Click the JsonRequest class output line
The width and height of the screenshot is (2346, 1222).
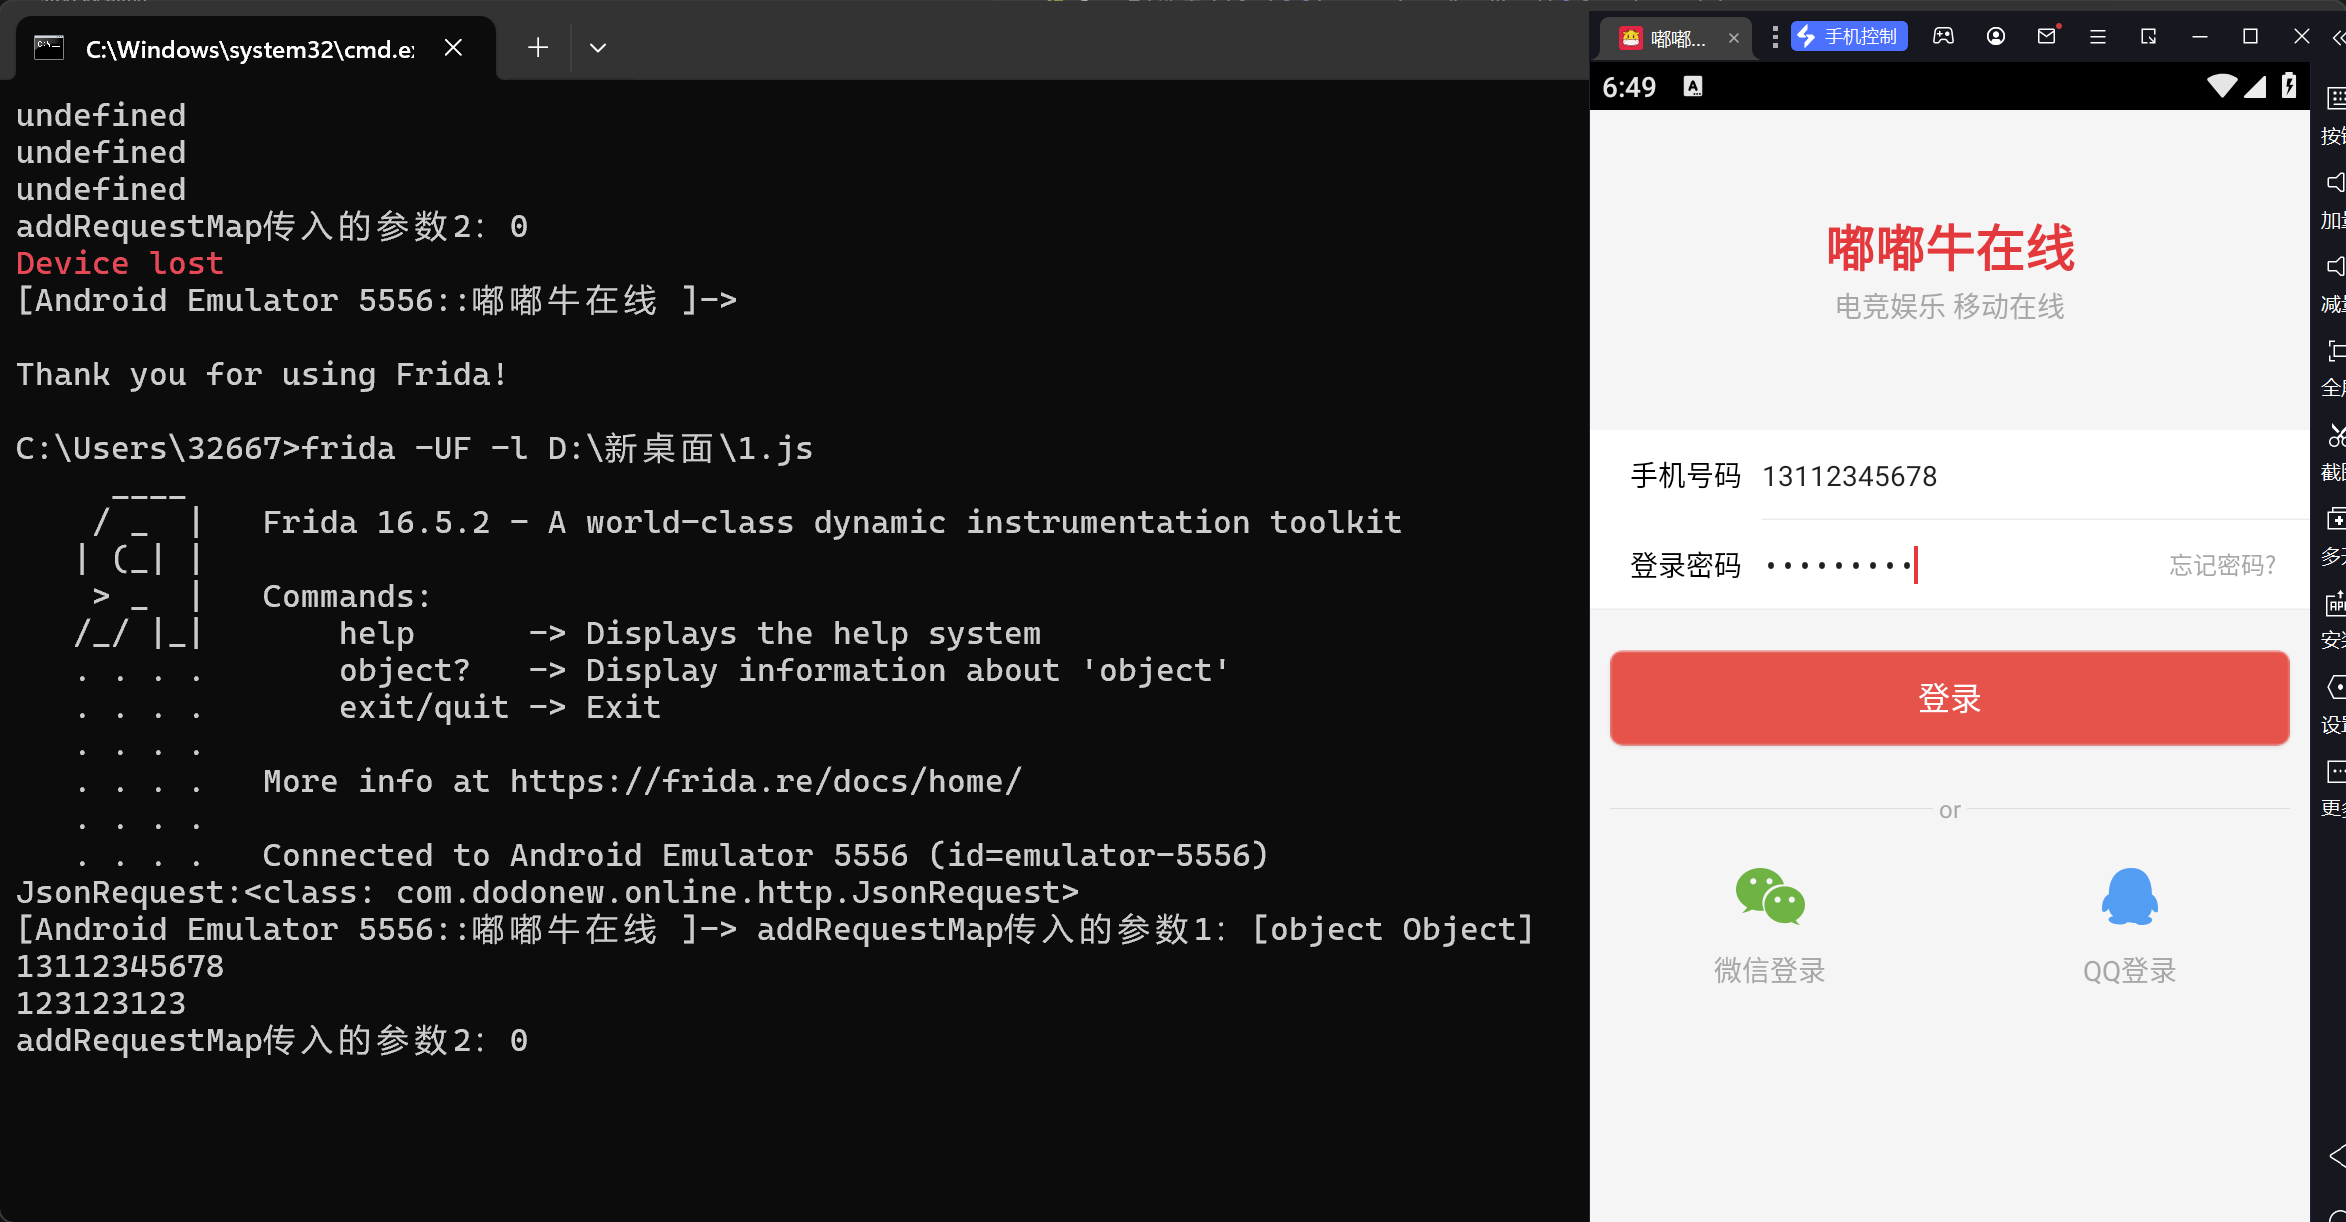click(548, 893)
